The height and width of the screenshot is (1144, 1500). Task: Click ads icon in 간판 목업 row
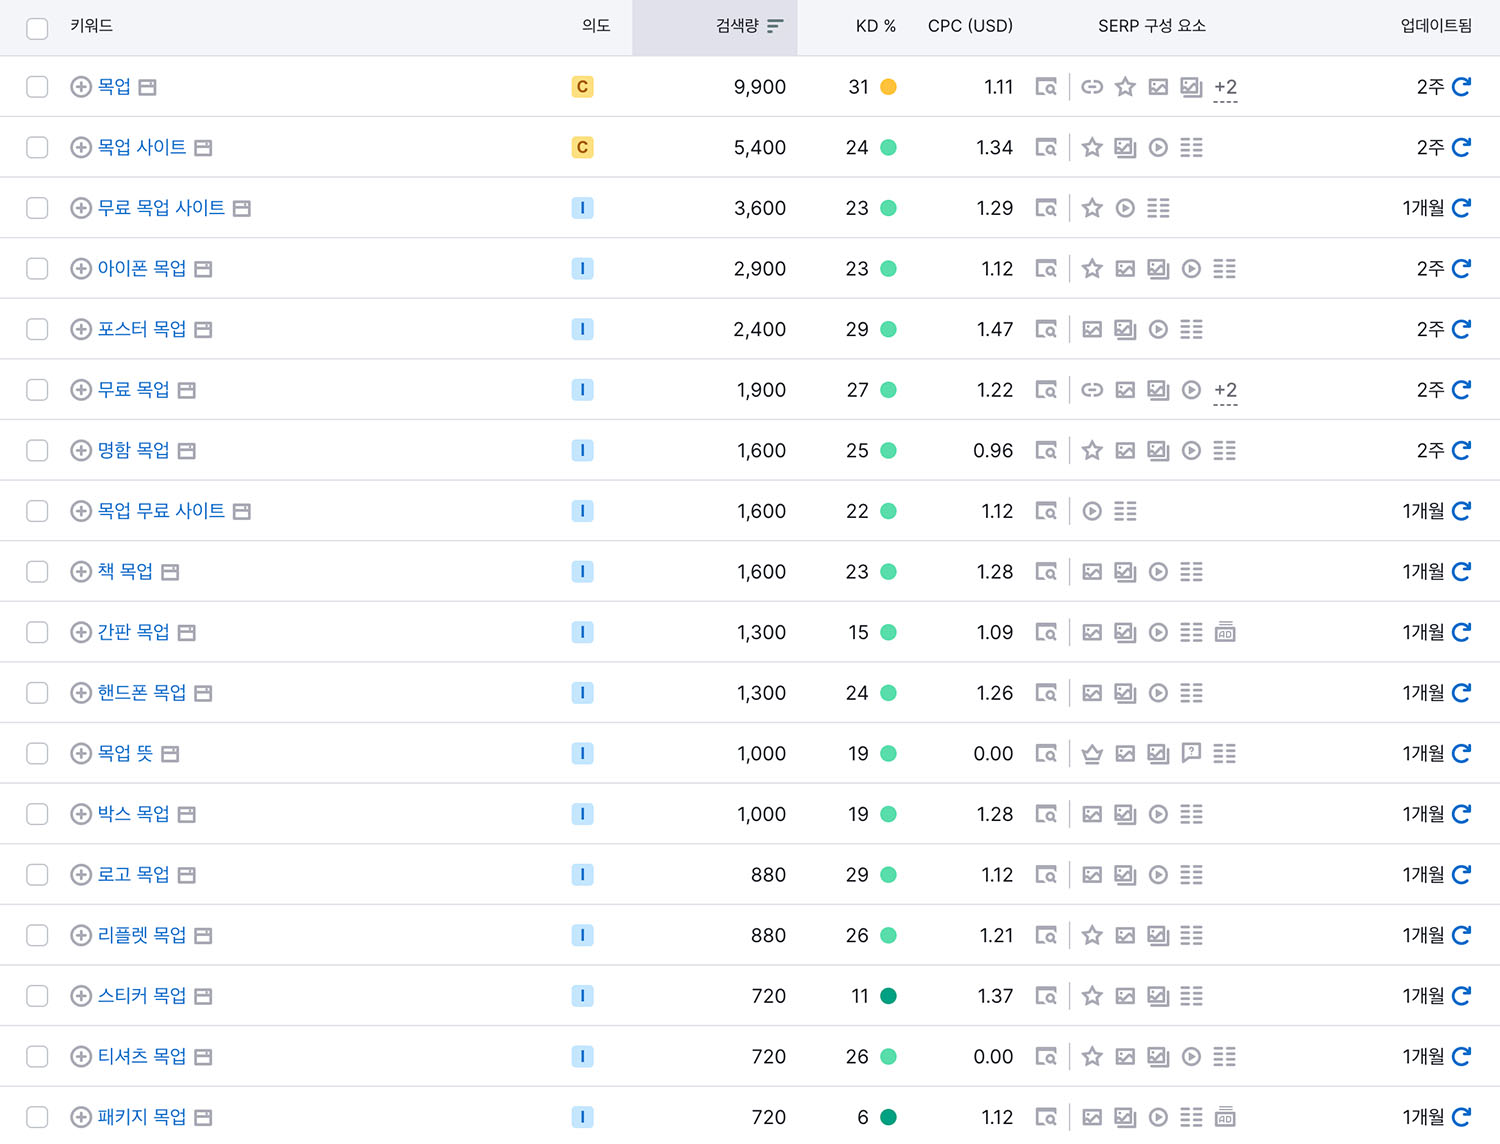[x=1225, y=632]
